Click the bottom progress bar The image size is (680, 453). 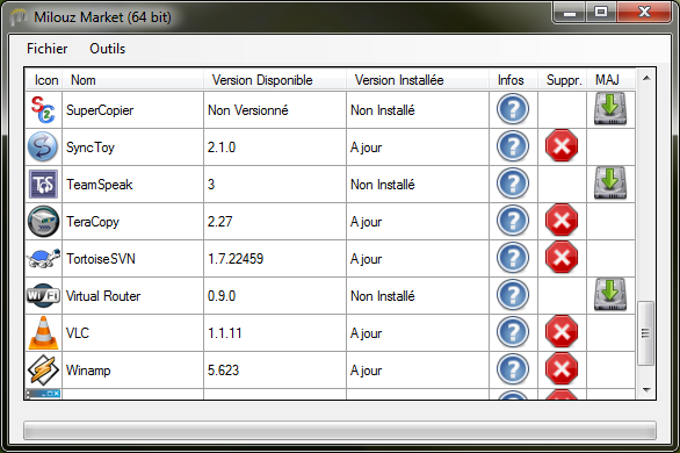click(x=340, y=430)
